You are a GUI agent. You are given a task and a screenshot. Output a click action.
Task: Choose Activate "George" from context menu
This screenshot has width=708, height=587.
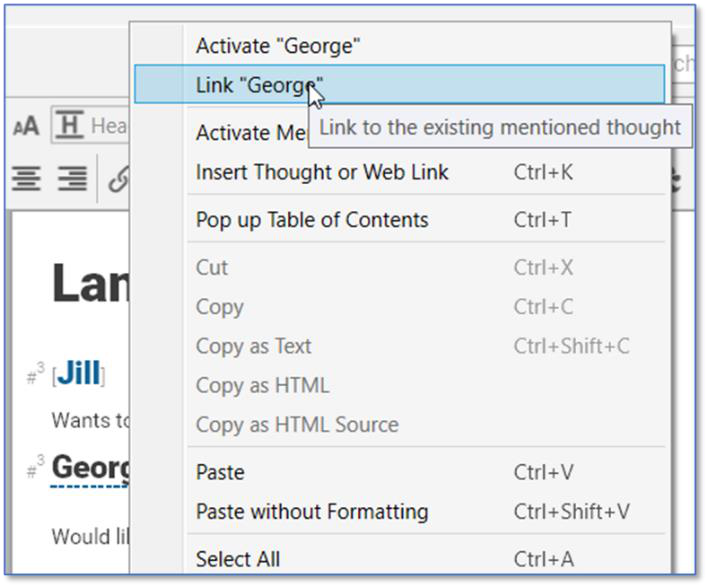278,45
